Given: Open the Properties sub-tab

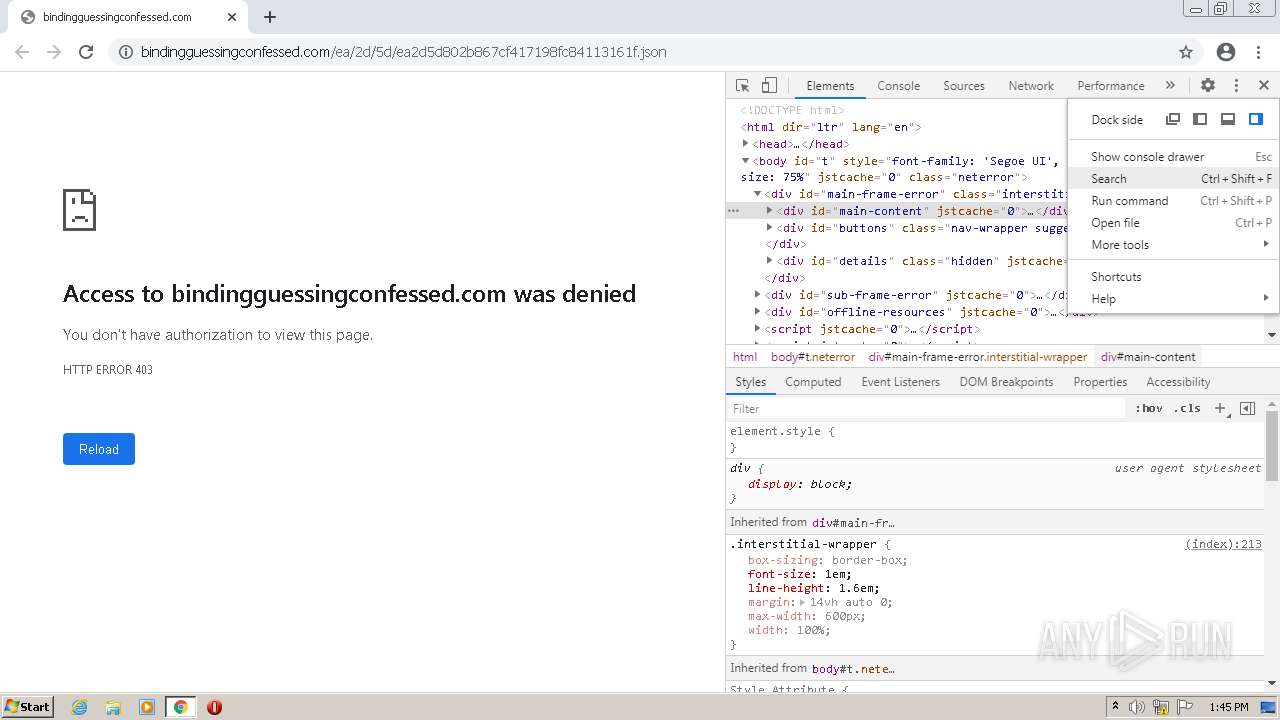Looking at the screenshot, I should (x=1100, y=382).
